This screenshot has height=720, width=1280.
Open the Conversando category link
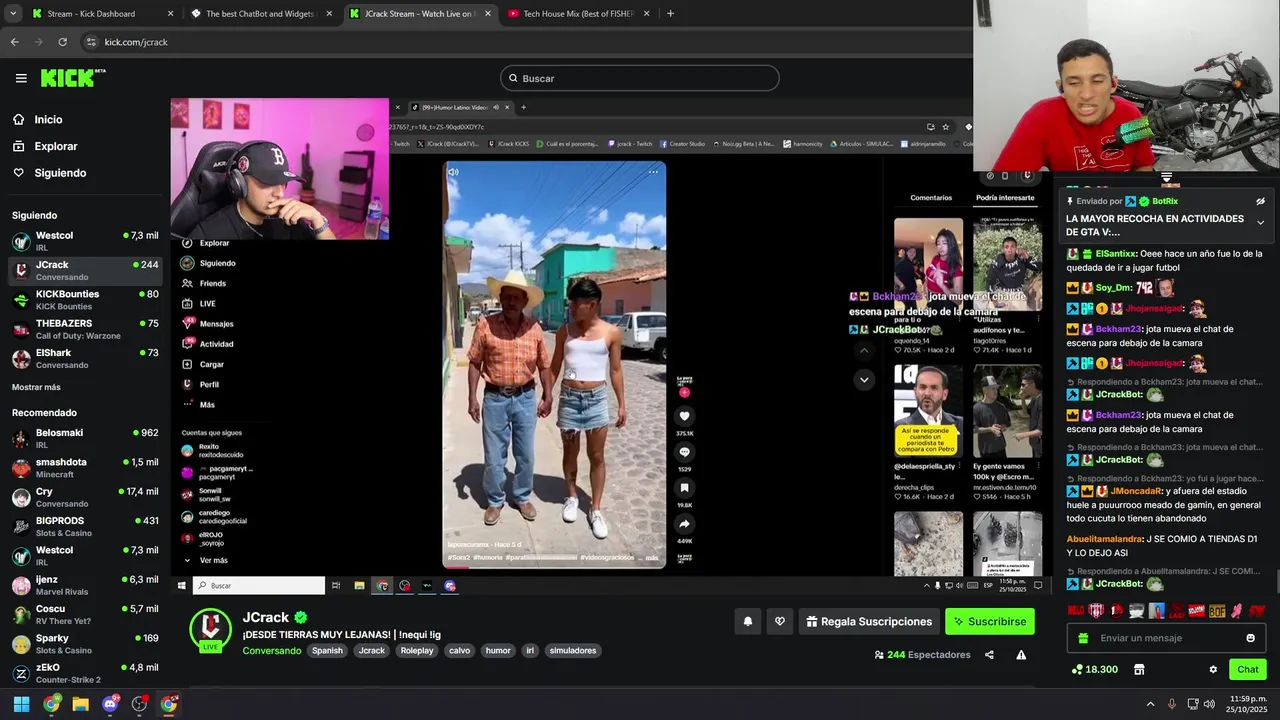click(272, 650)
